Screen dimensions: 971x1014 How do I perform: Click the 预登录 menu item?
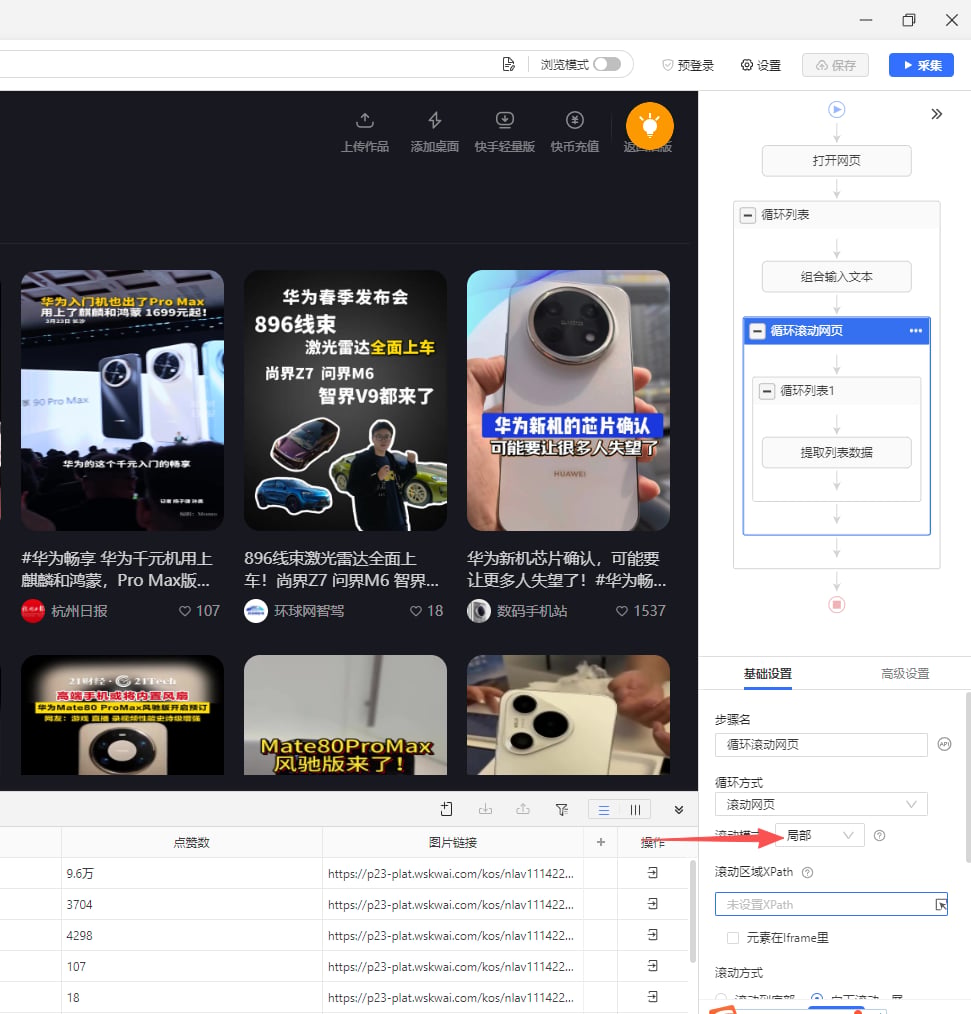coord(688,65)
